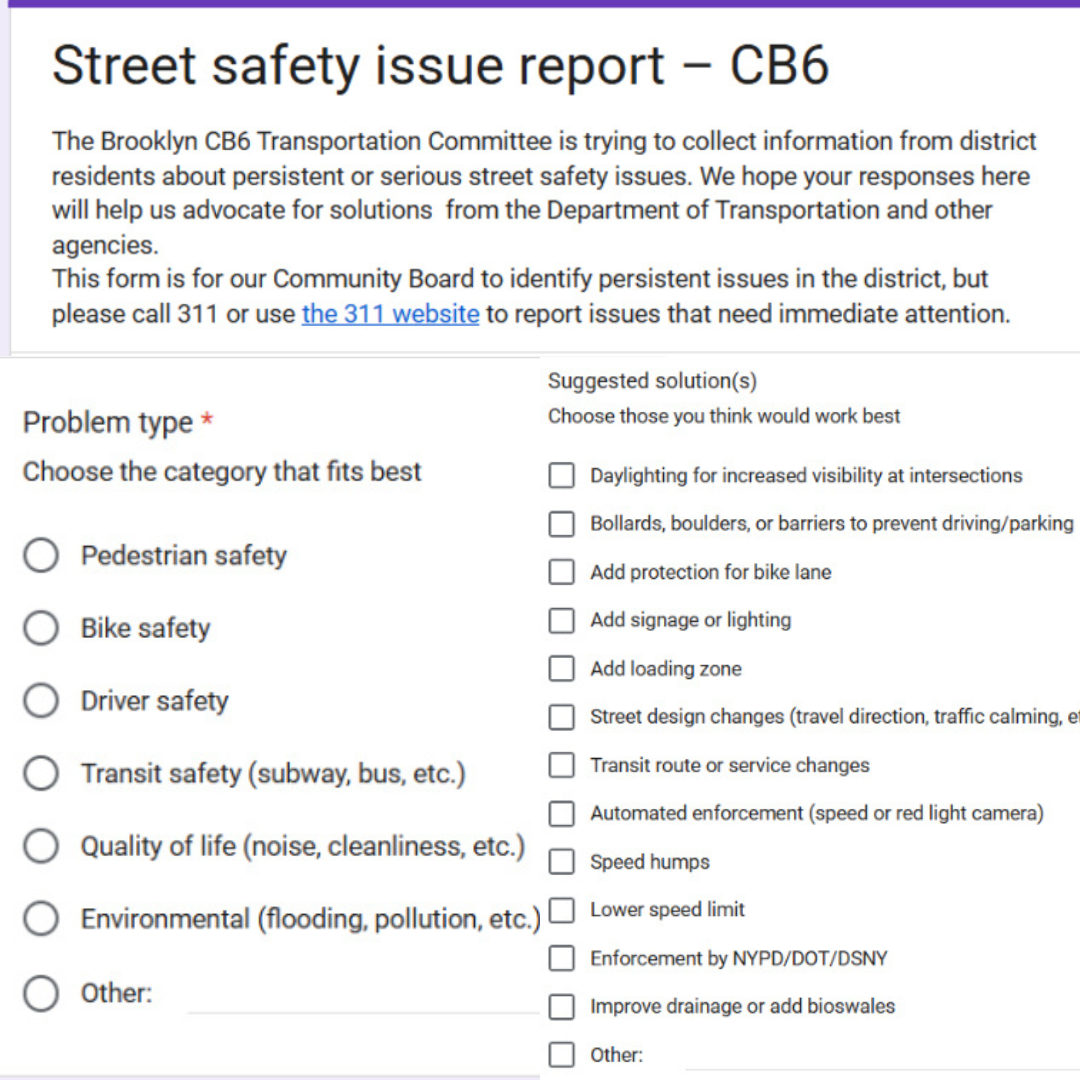Select the Driver safety option
The width and height of the screenshot is (1080, 1080).
pos(41,701)
